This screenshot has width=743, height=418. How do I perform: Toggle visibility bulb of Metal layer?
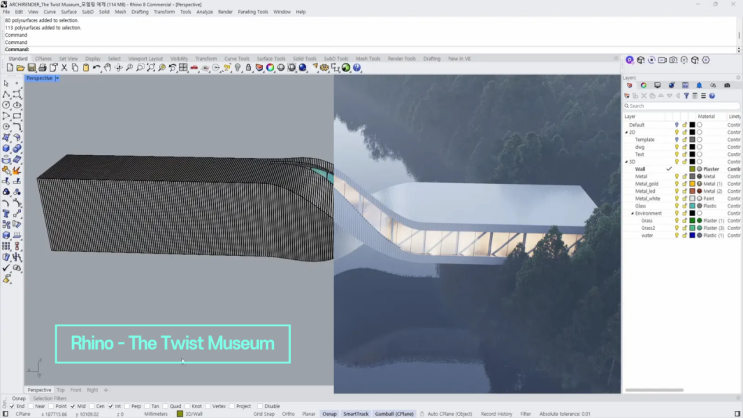click(x=677, y=176)
